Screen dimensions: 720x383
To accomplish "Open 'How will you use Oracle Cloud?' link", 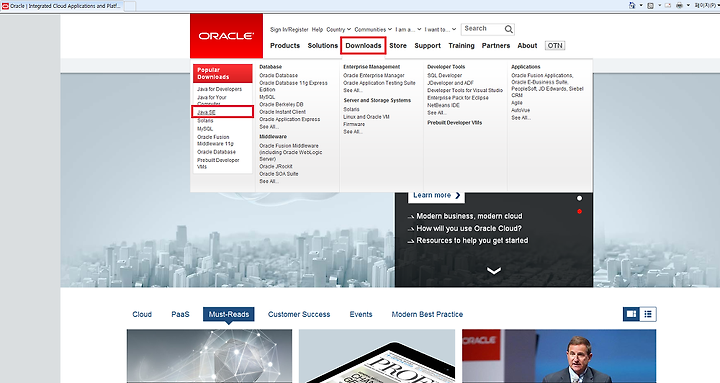I will 469,228.
